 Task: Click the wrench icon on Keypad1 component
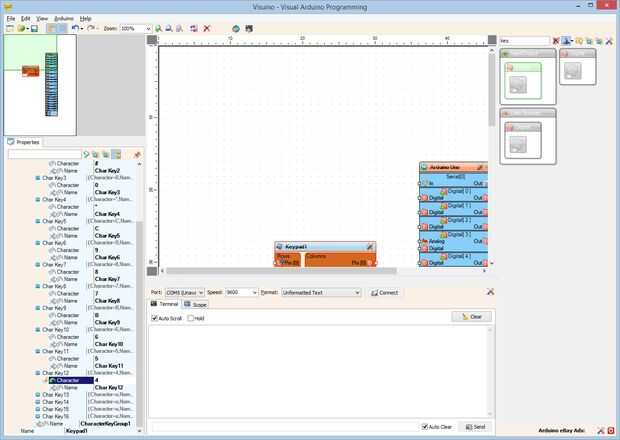tap(370, 247)
